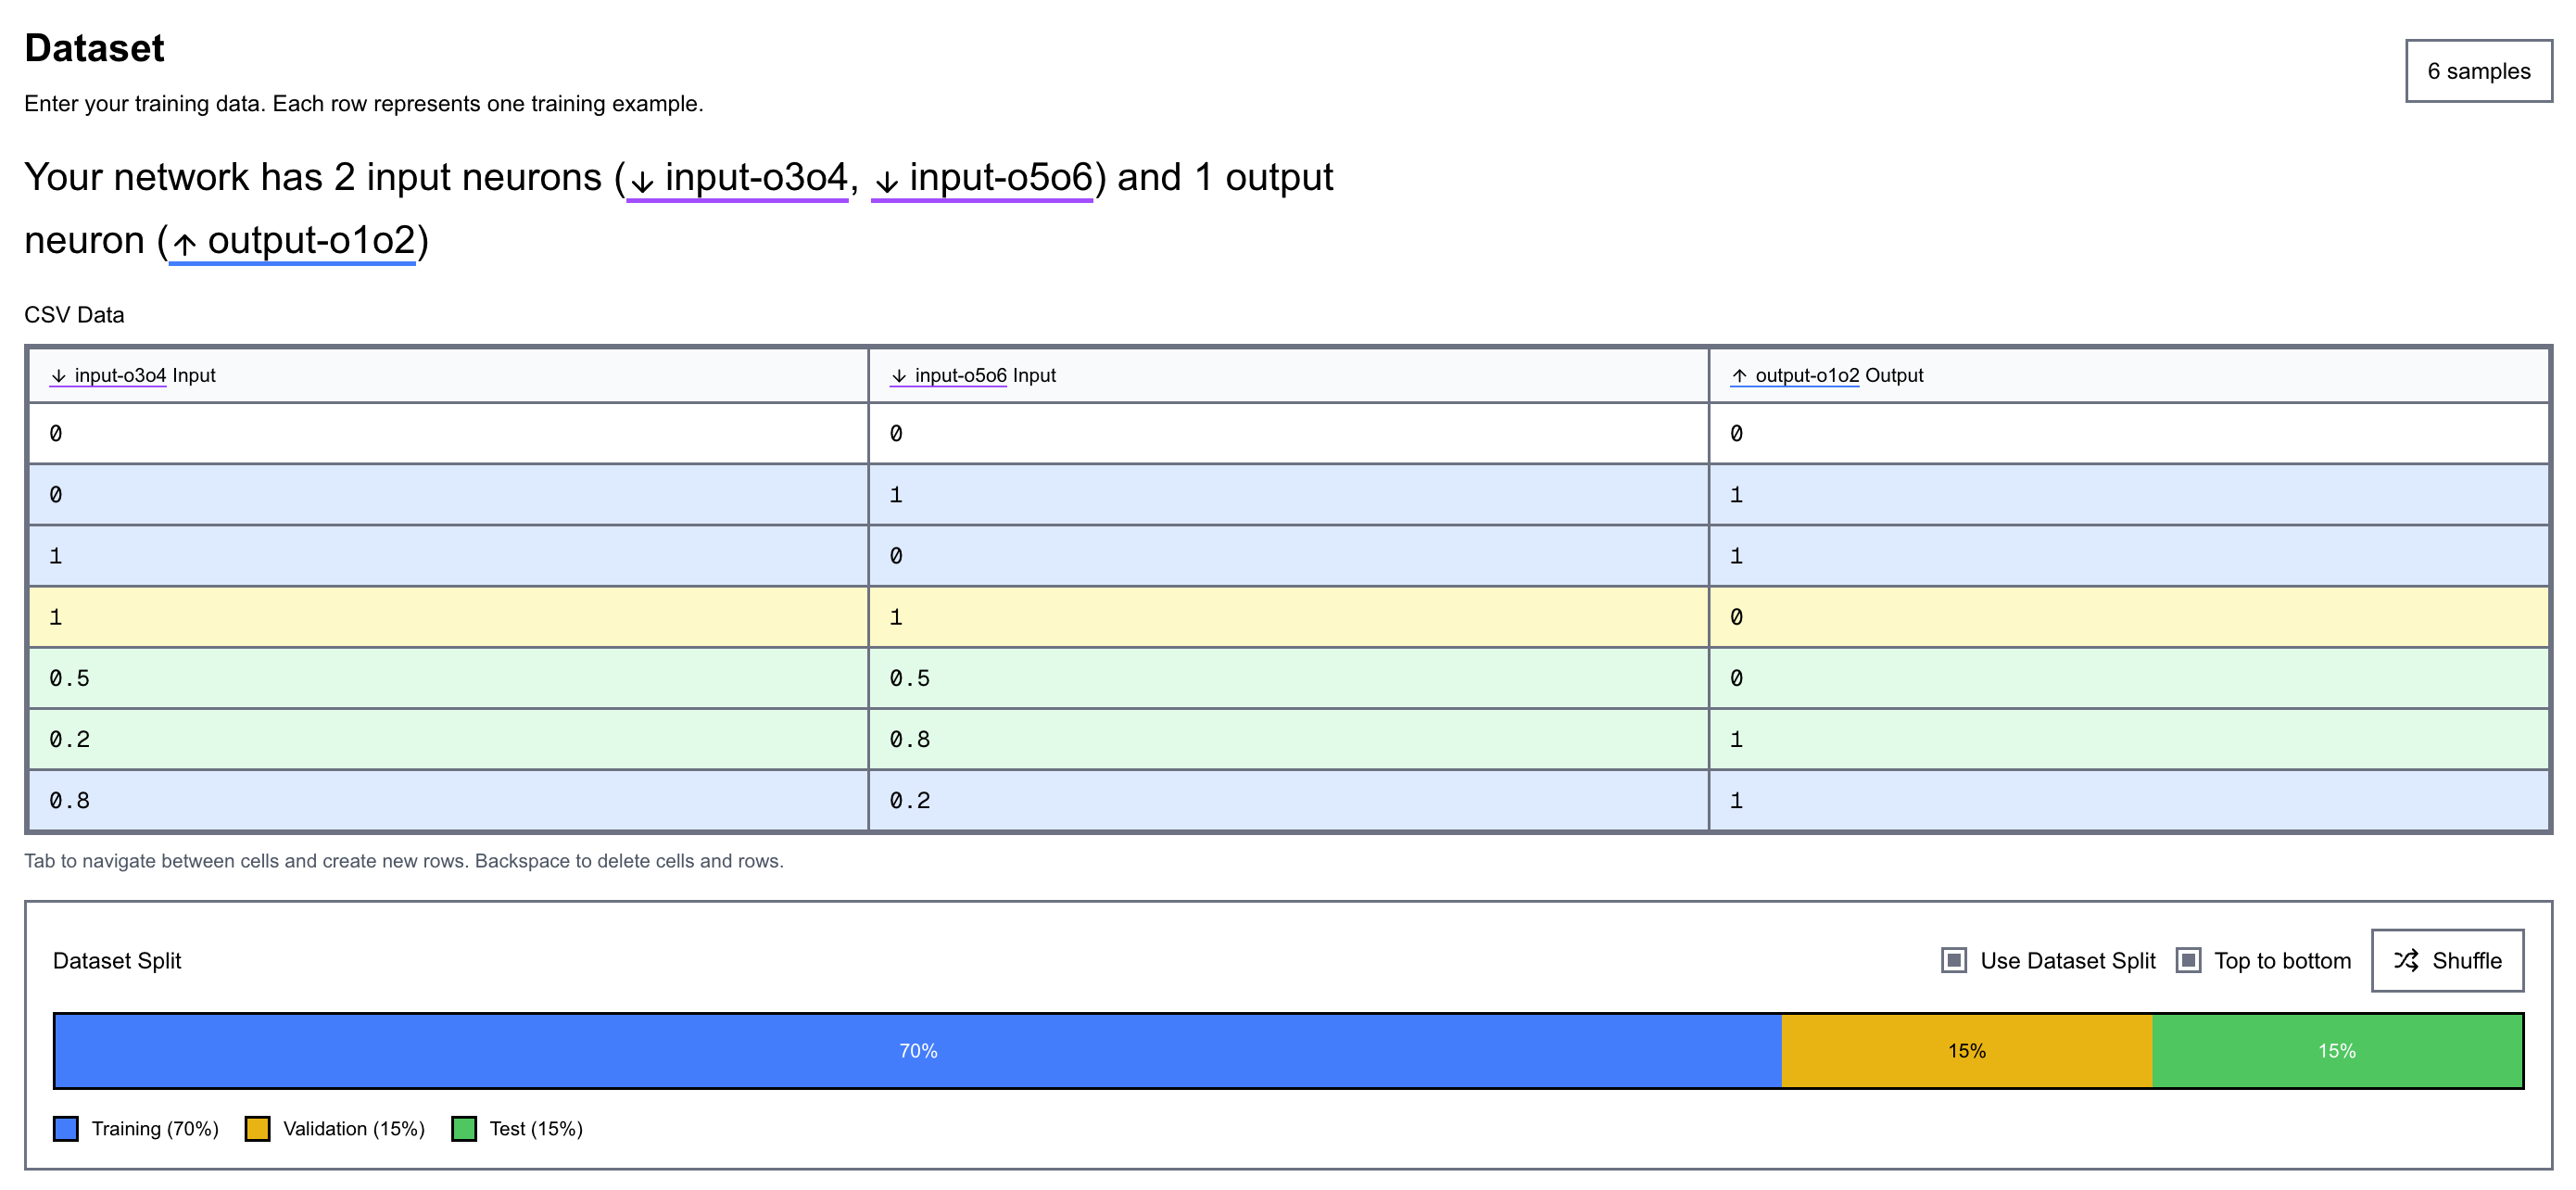Viewport: 2576px width, 1190px height.
Task: Select the 0.8 cell in input-o5o6 column
Action: [x=1287, y=739]
